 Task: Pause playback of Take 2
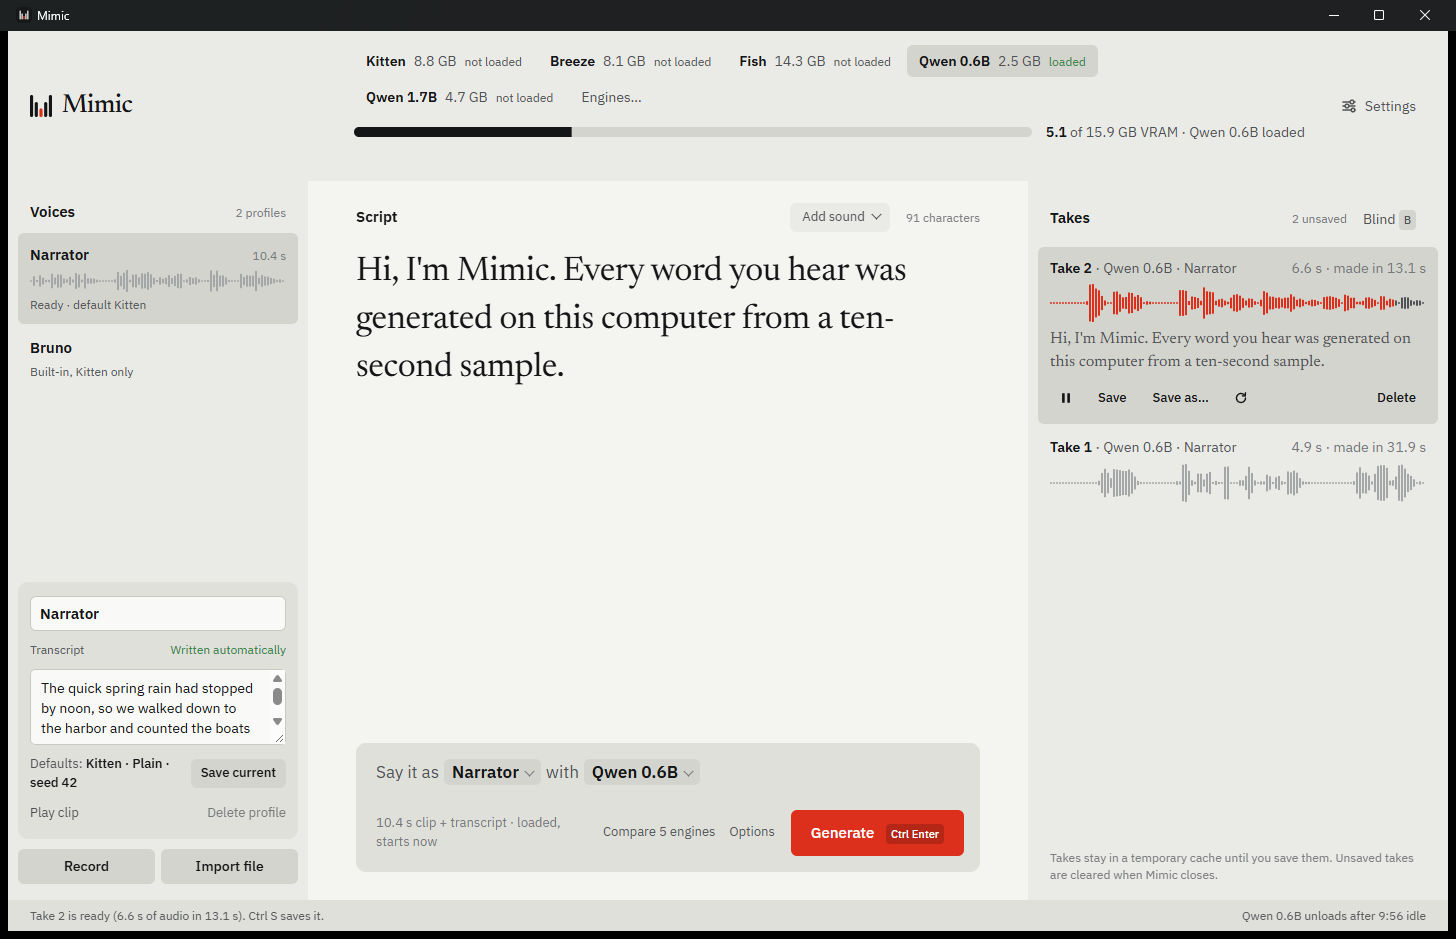[1066, 398]
